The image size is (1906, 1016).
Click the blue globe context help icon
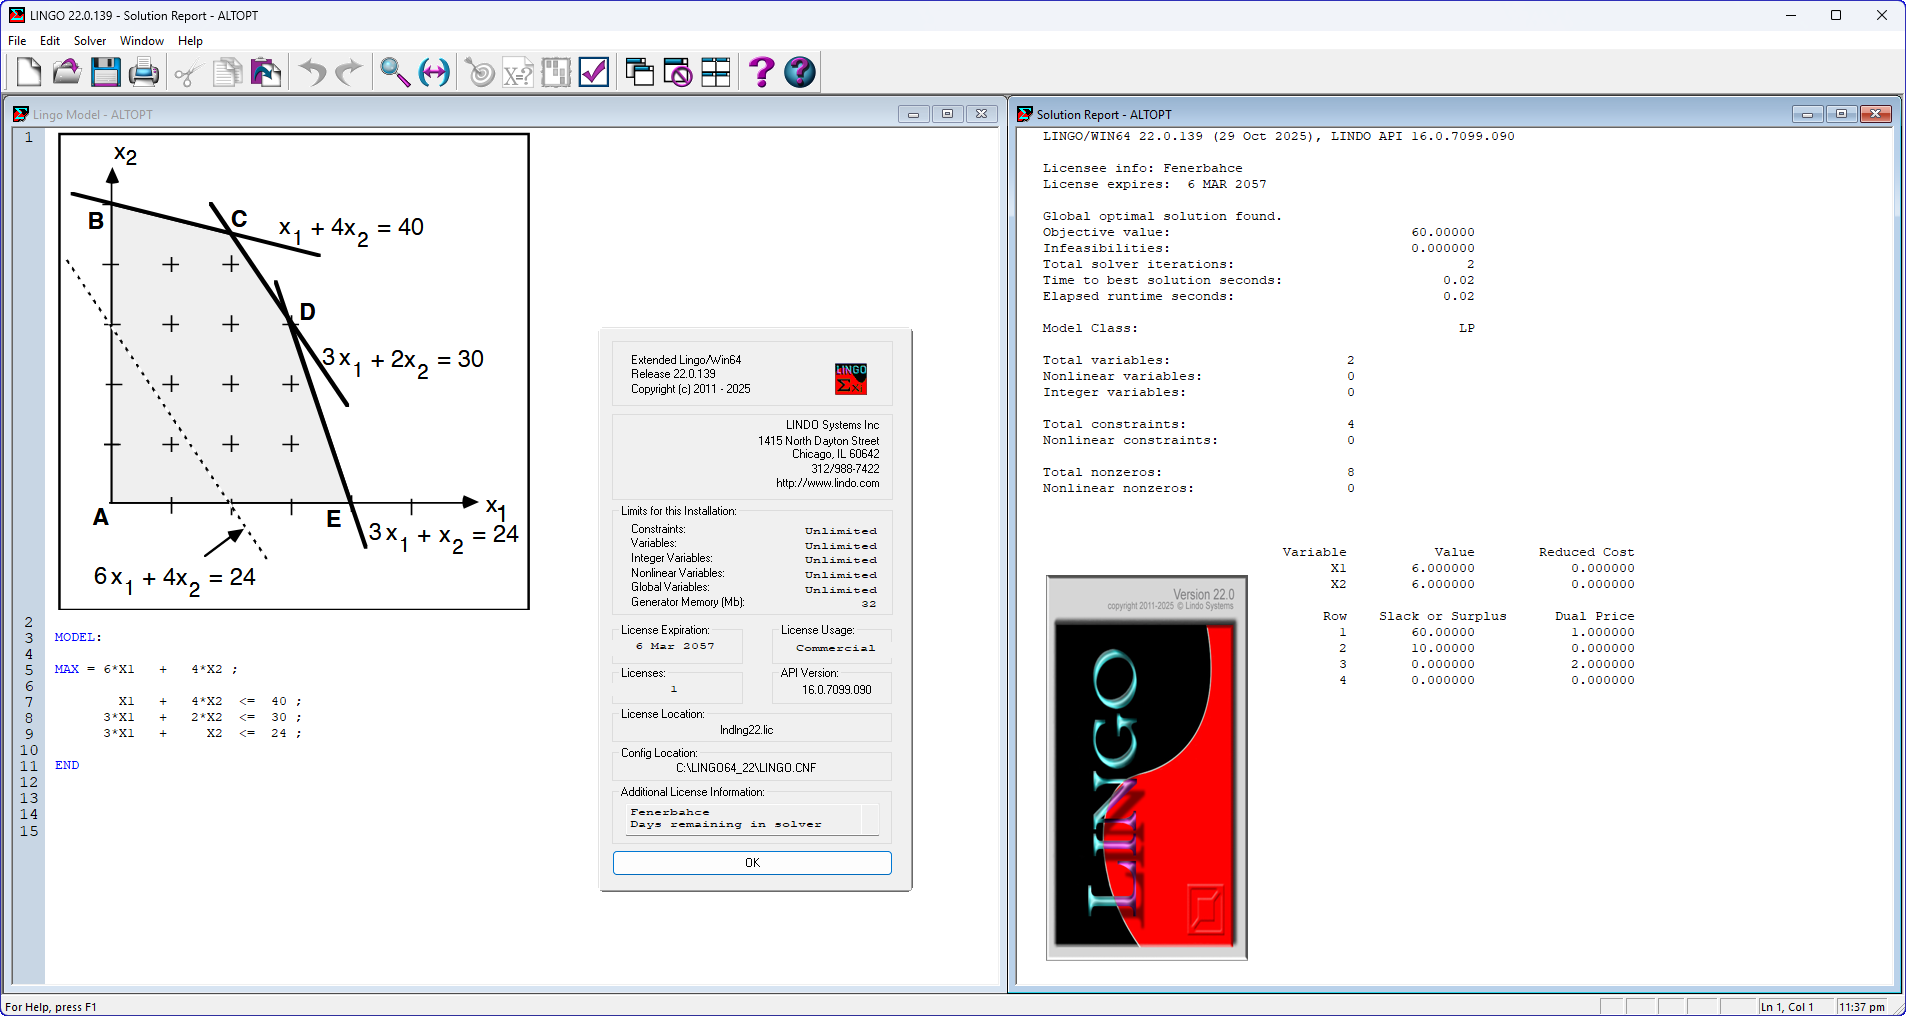800,72
